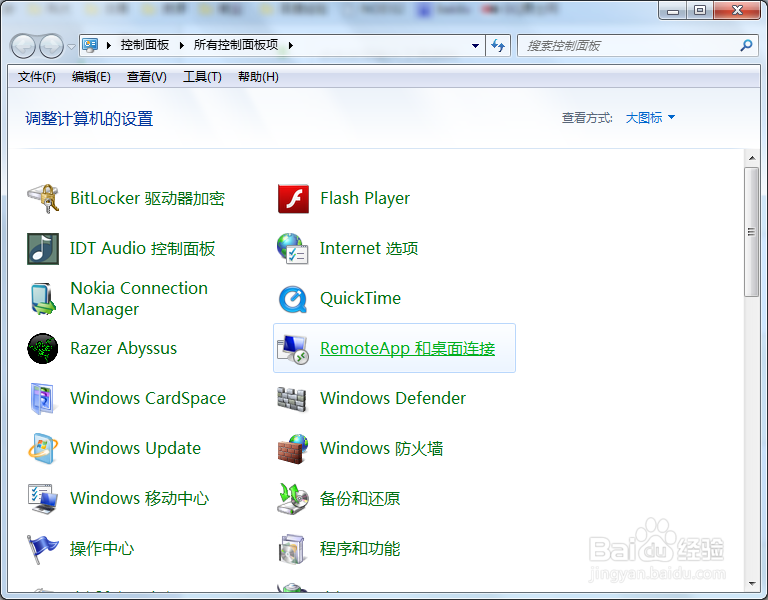
Task: Click the vertical scrollbar thumb
Action: (x=751, y=232)
